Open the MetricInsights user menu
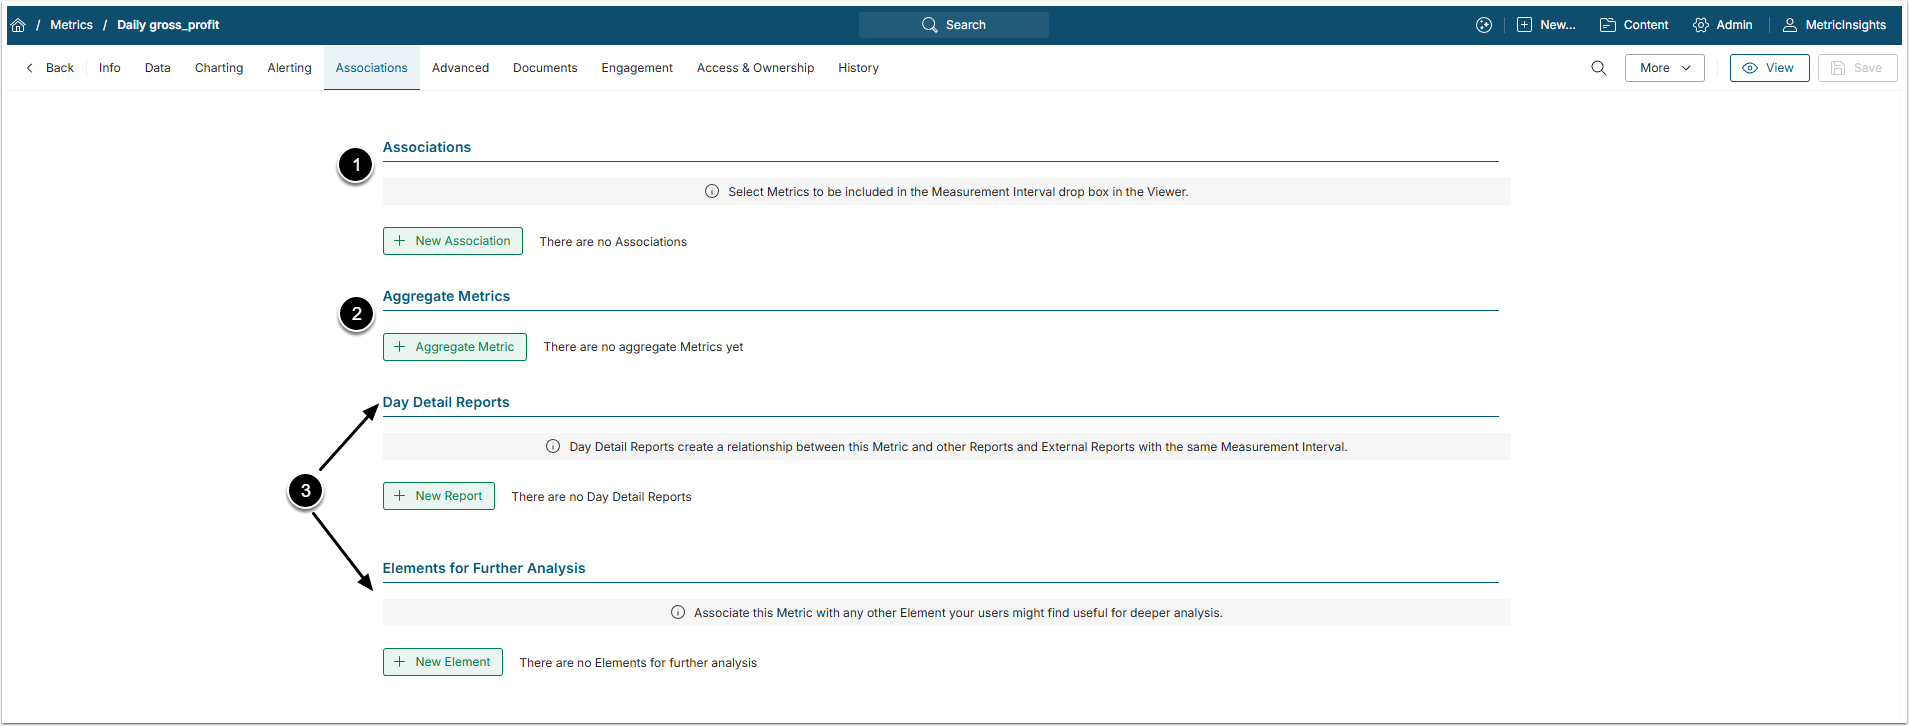 pyautogui.click(x=1834, y=25)
